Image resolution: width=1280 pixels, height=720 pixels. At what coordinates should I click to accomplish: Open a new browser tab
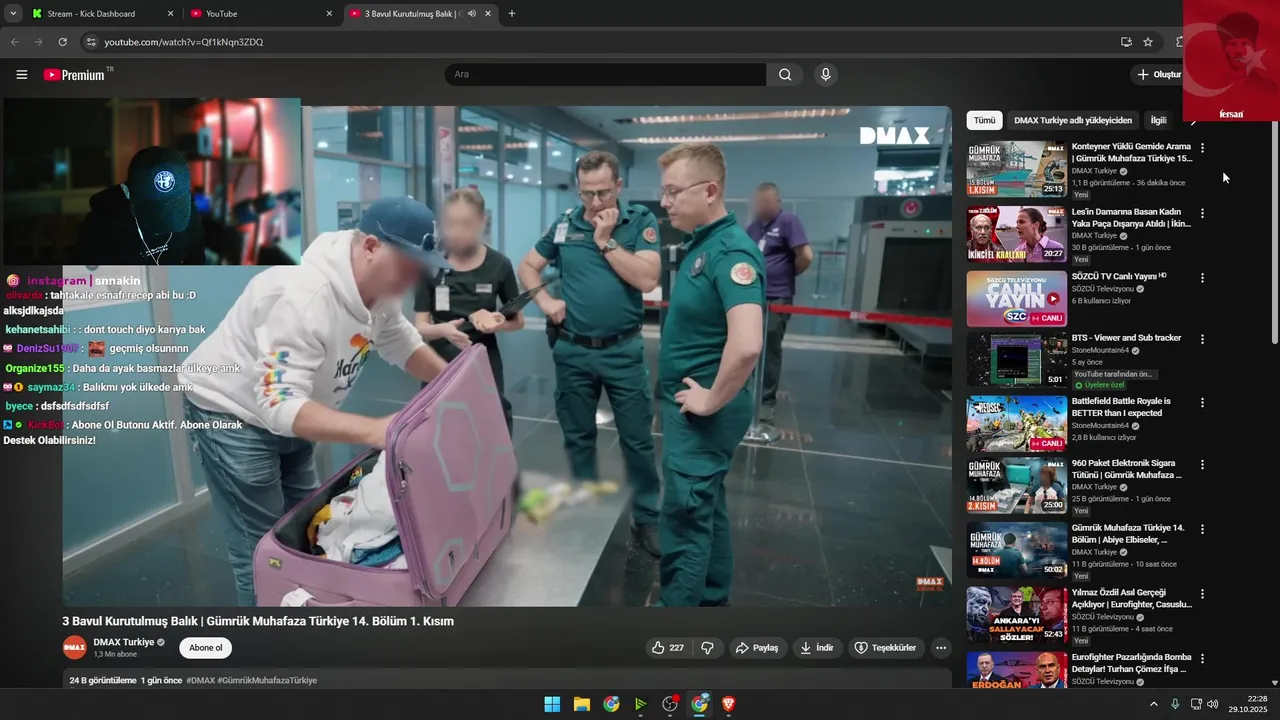pyautogui.click(x=512, y=14)
